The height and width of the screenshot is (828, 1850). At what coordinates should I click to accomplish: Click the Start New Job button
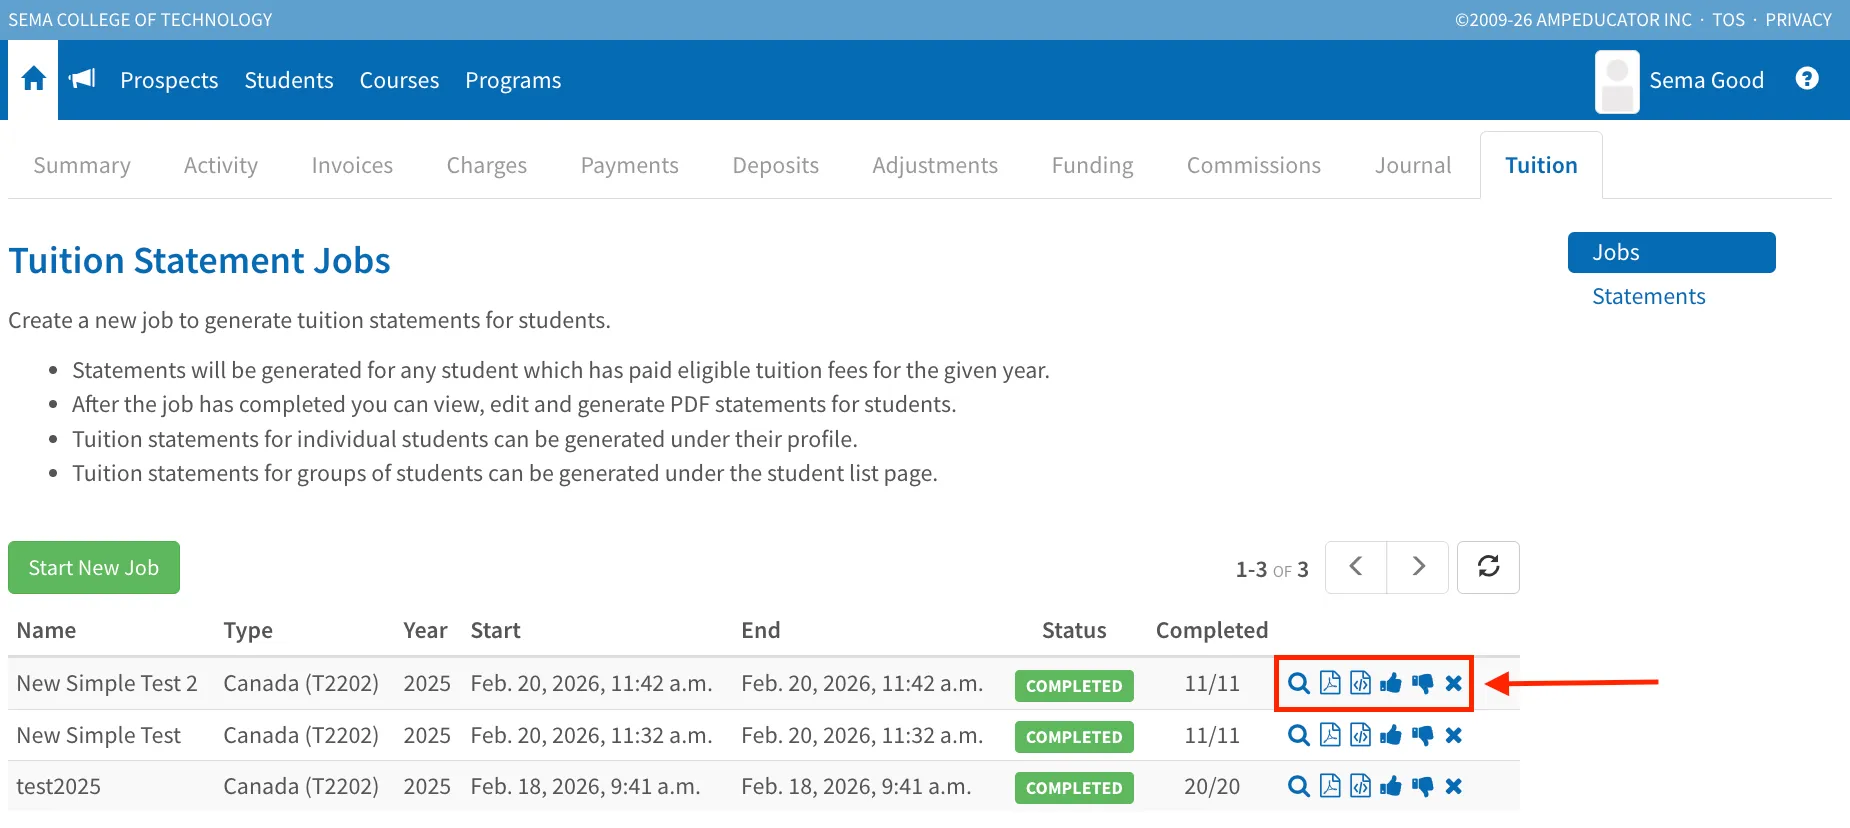(x=94, y=567)
